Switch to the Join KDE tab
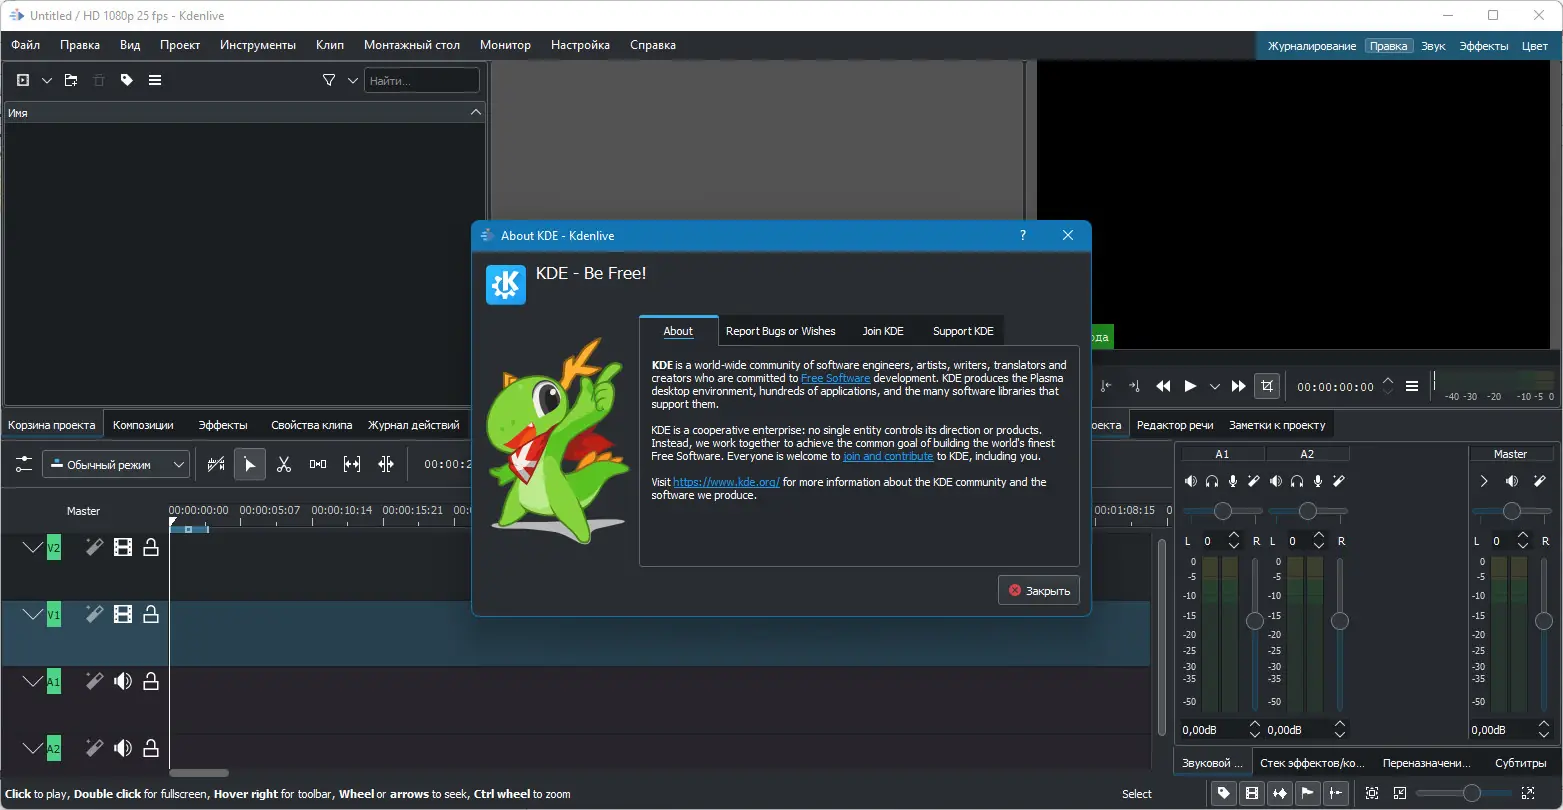This screenshot has height=810, width=1563. [x=883, y=331]
